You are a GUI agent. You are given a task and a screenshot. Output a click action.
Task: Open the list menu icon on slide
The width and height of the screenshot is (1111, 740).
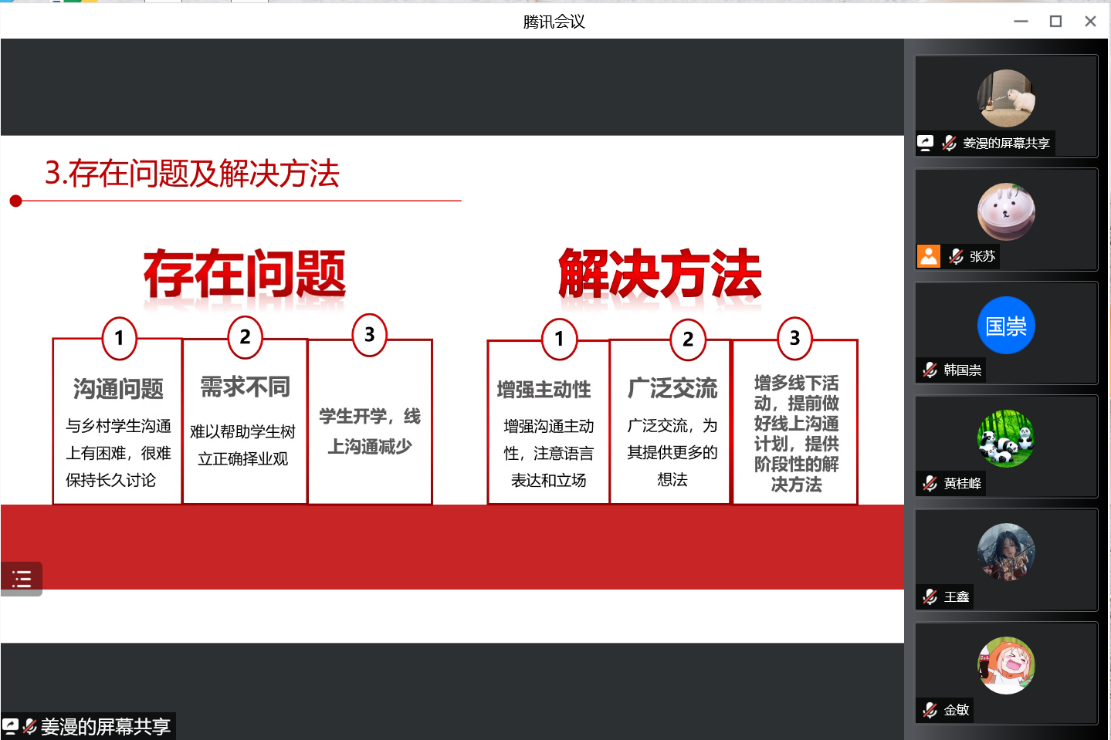click(21, 578)
